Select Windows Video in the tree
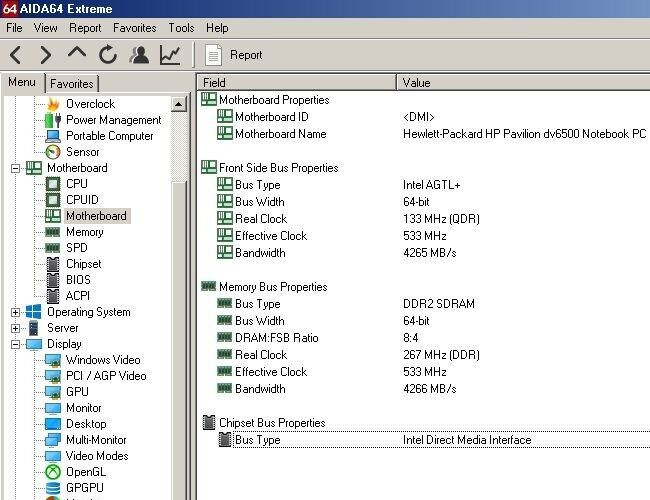This screenshot has width=650, height=500. click(x=103, y=360)
